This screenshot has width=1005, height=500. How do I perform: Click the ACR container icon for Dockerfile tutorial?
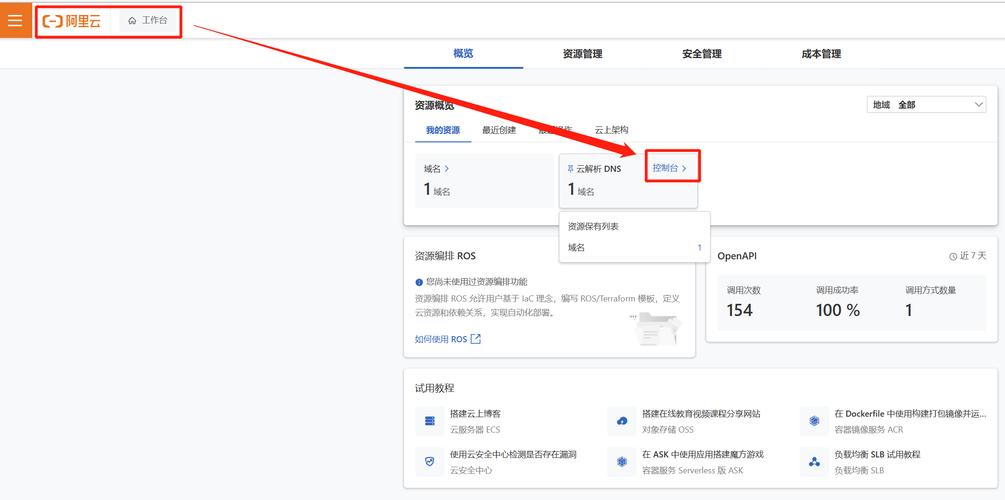(814, 421)
